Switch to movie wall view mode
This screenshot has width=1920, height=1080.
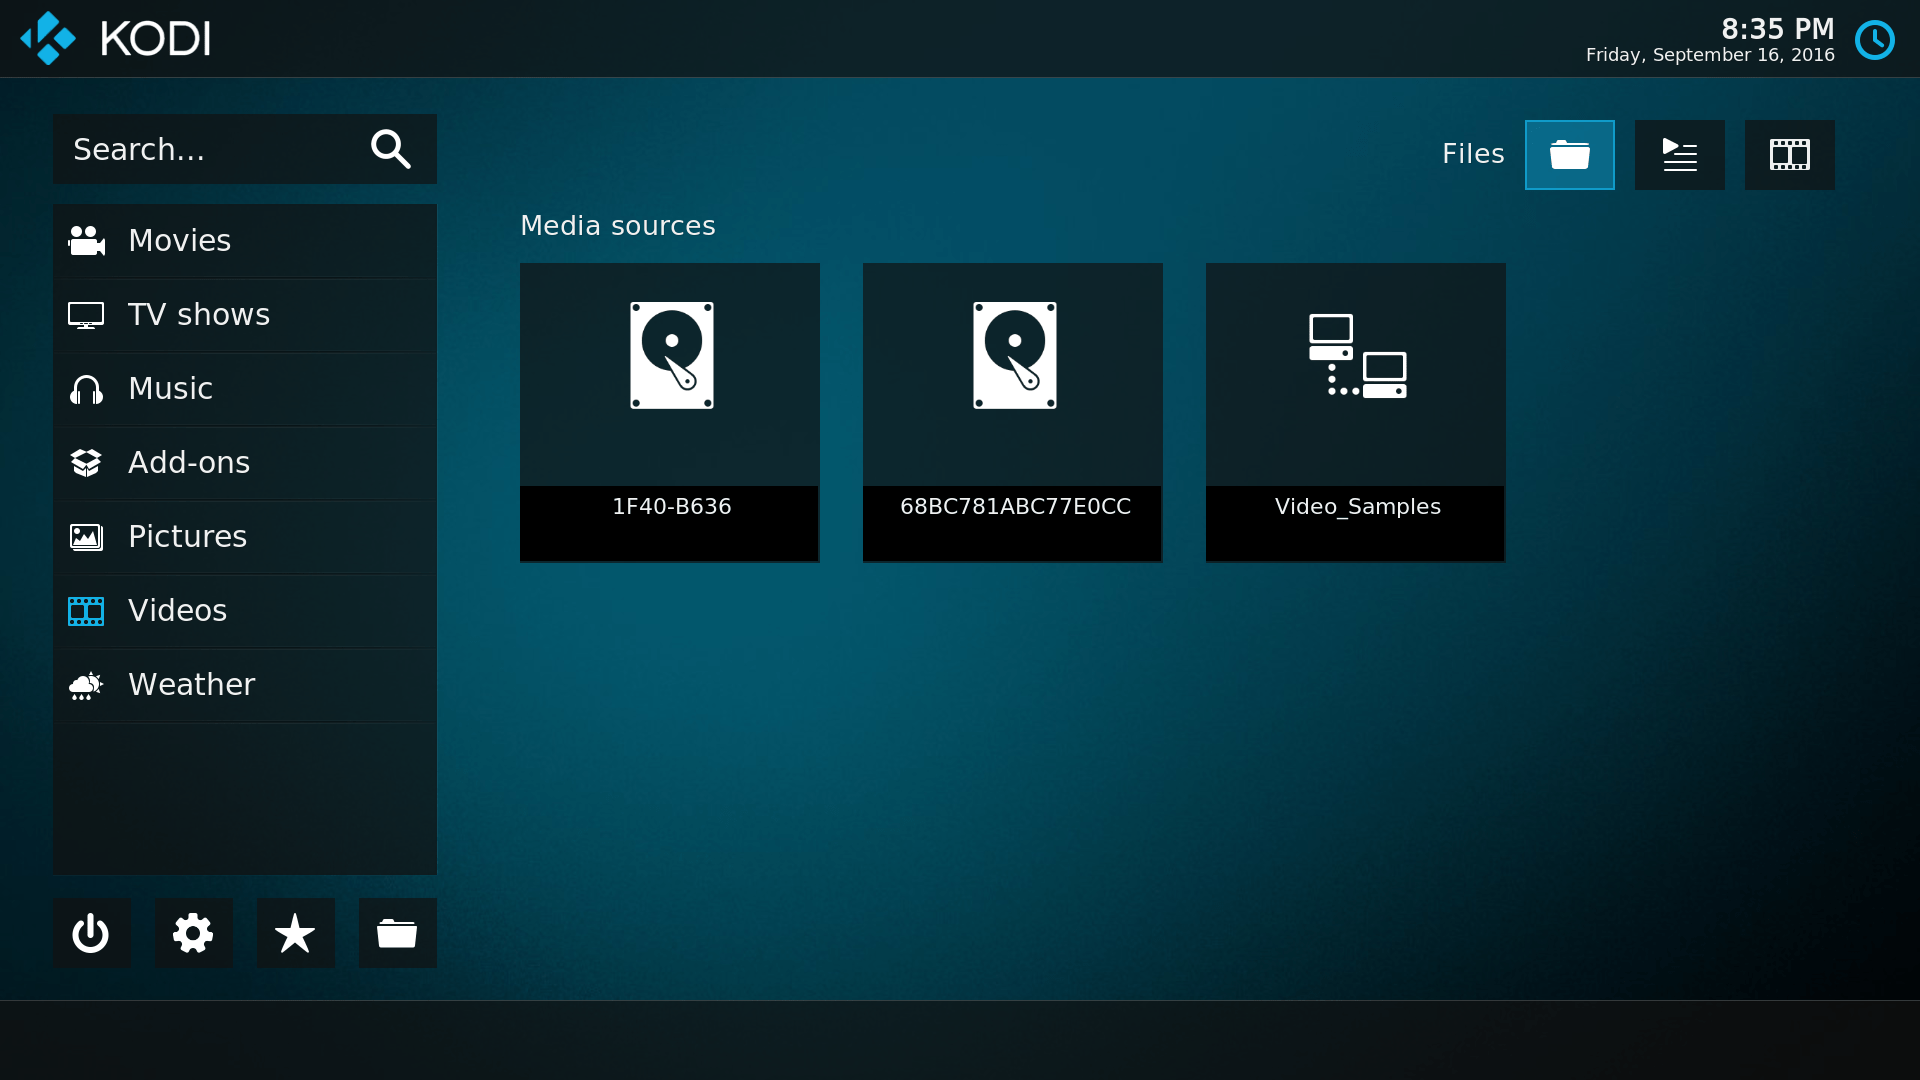click(1789, 155)
